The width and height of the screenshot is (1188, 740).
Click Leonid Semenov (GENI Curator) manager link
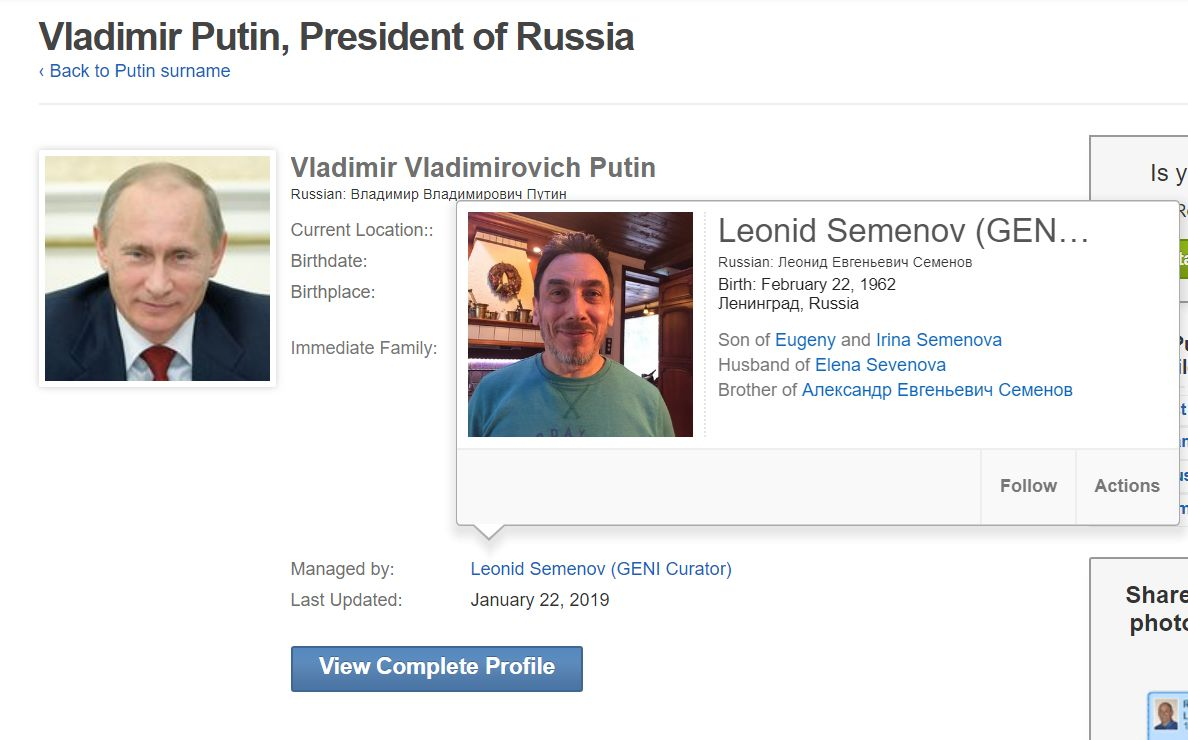(601, 569)
